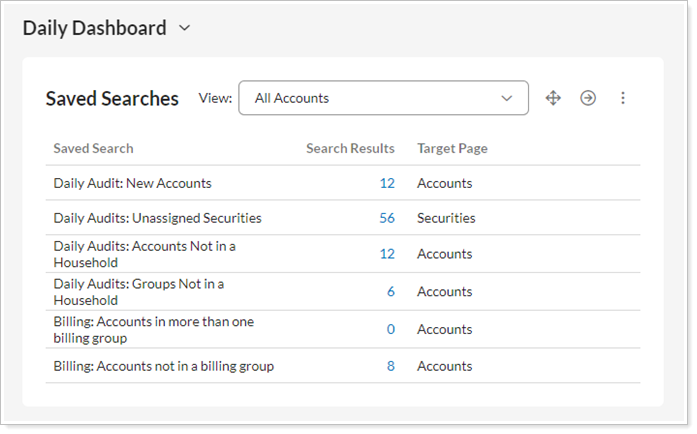Click the Target Page column header
This screenshot has width=697, height=434.
tap(452, 148)
